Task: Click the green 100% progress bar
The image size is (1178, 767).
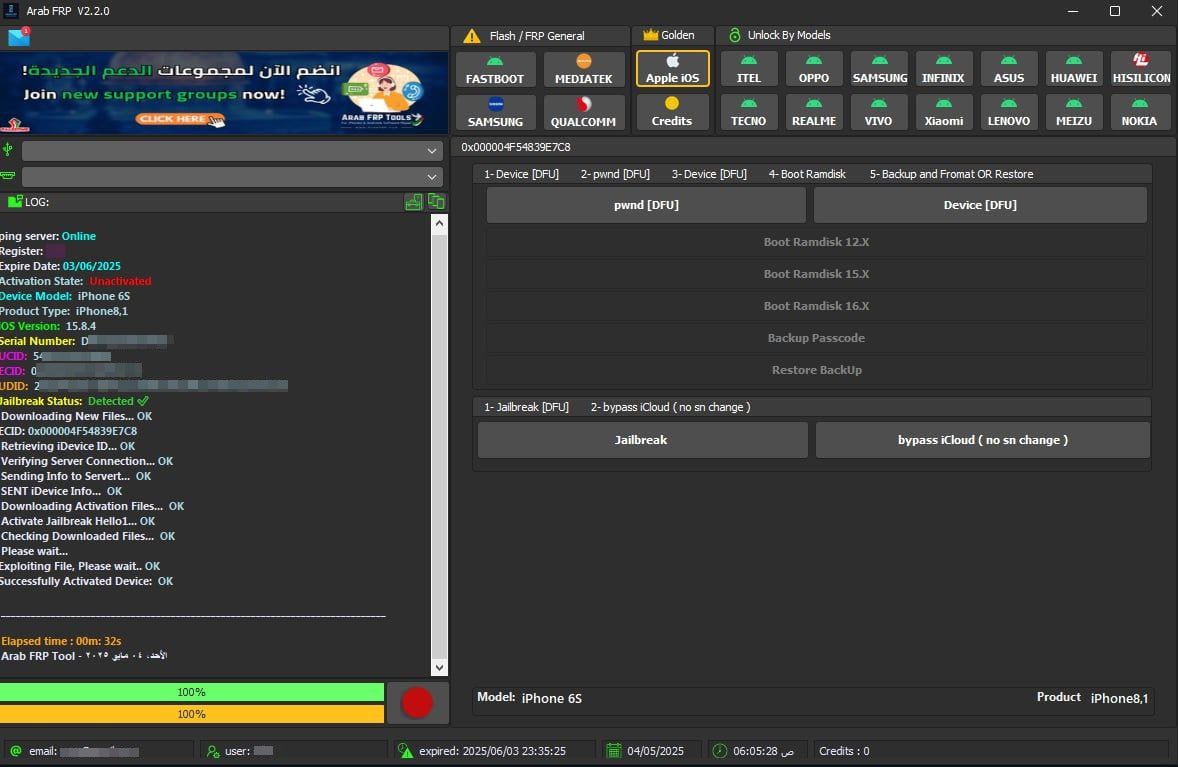Action: click(x=192, y=692)
